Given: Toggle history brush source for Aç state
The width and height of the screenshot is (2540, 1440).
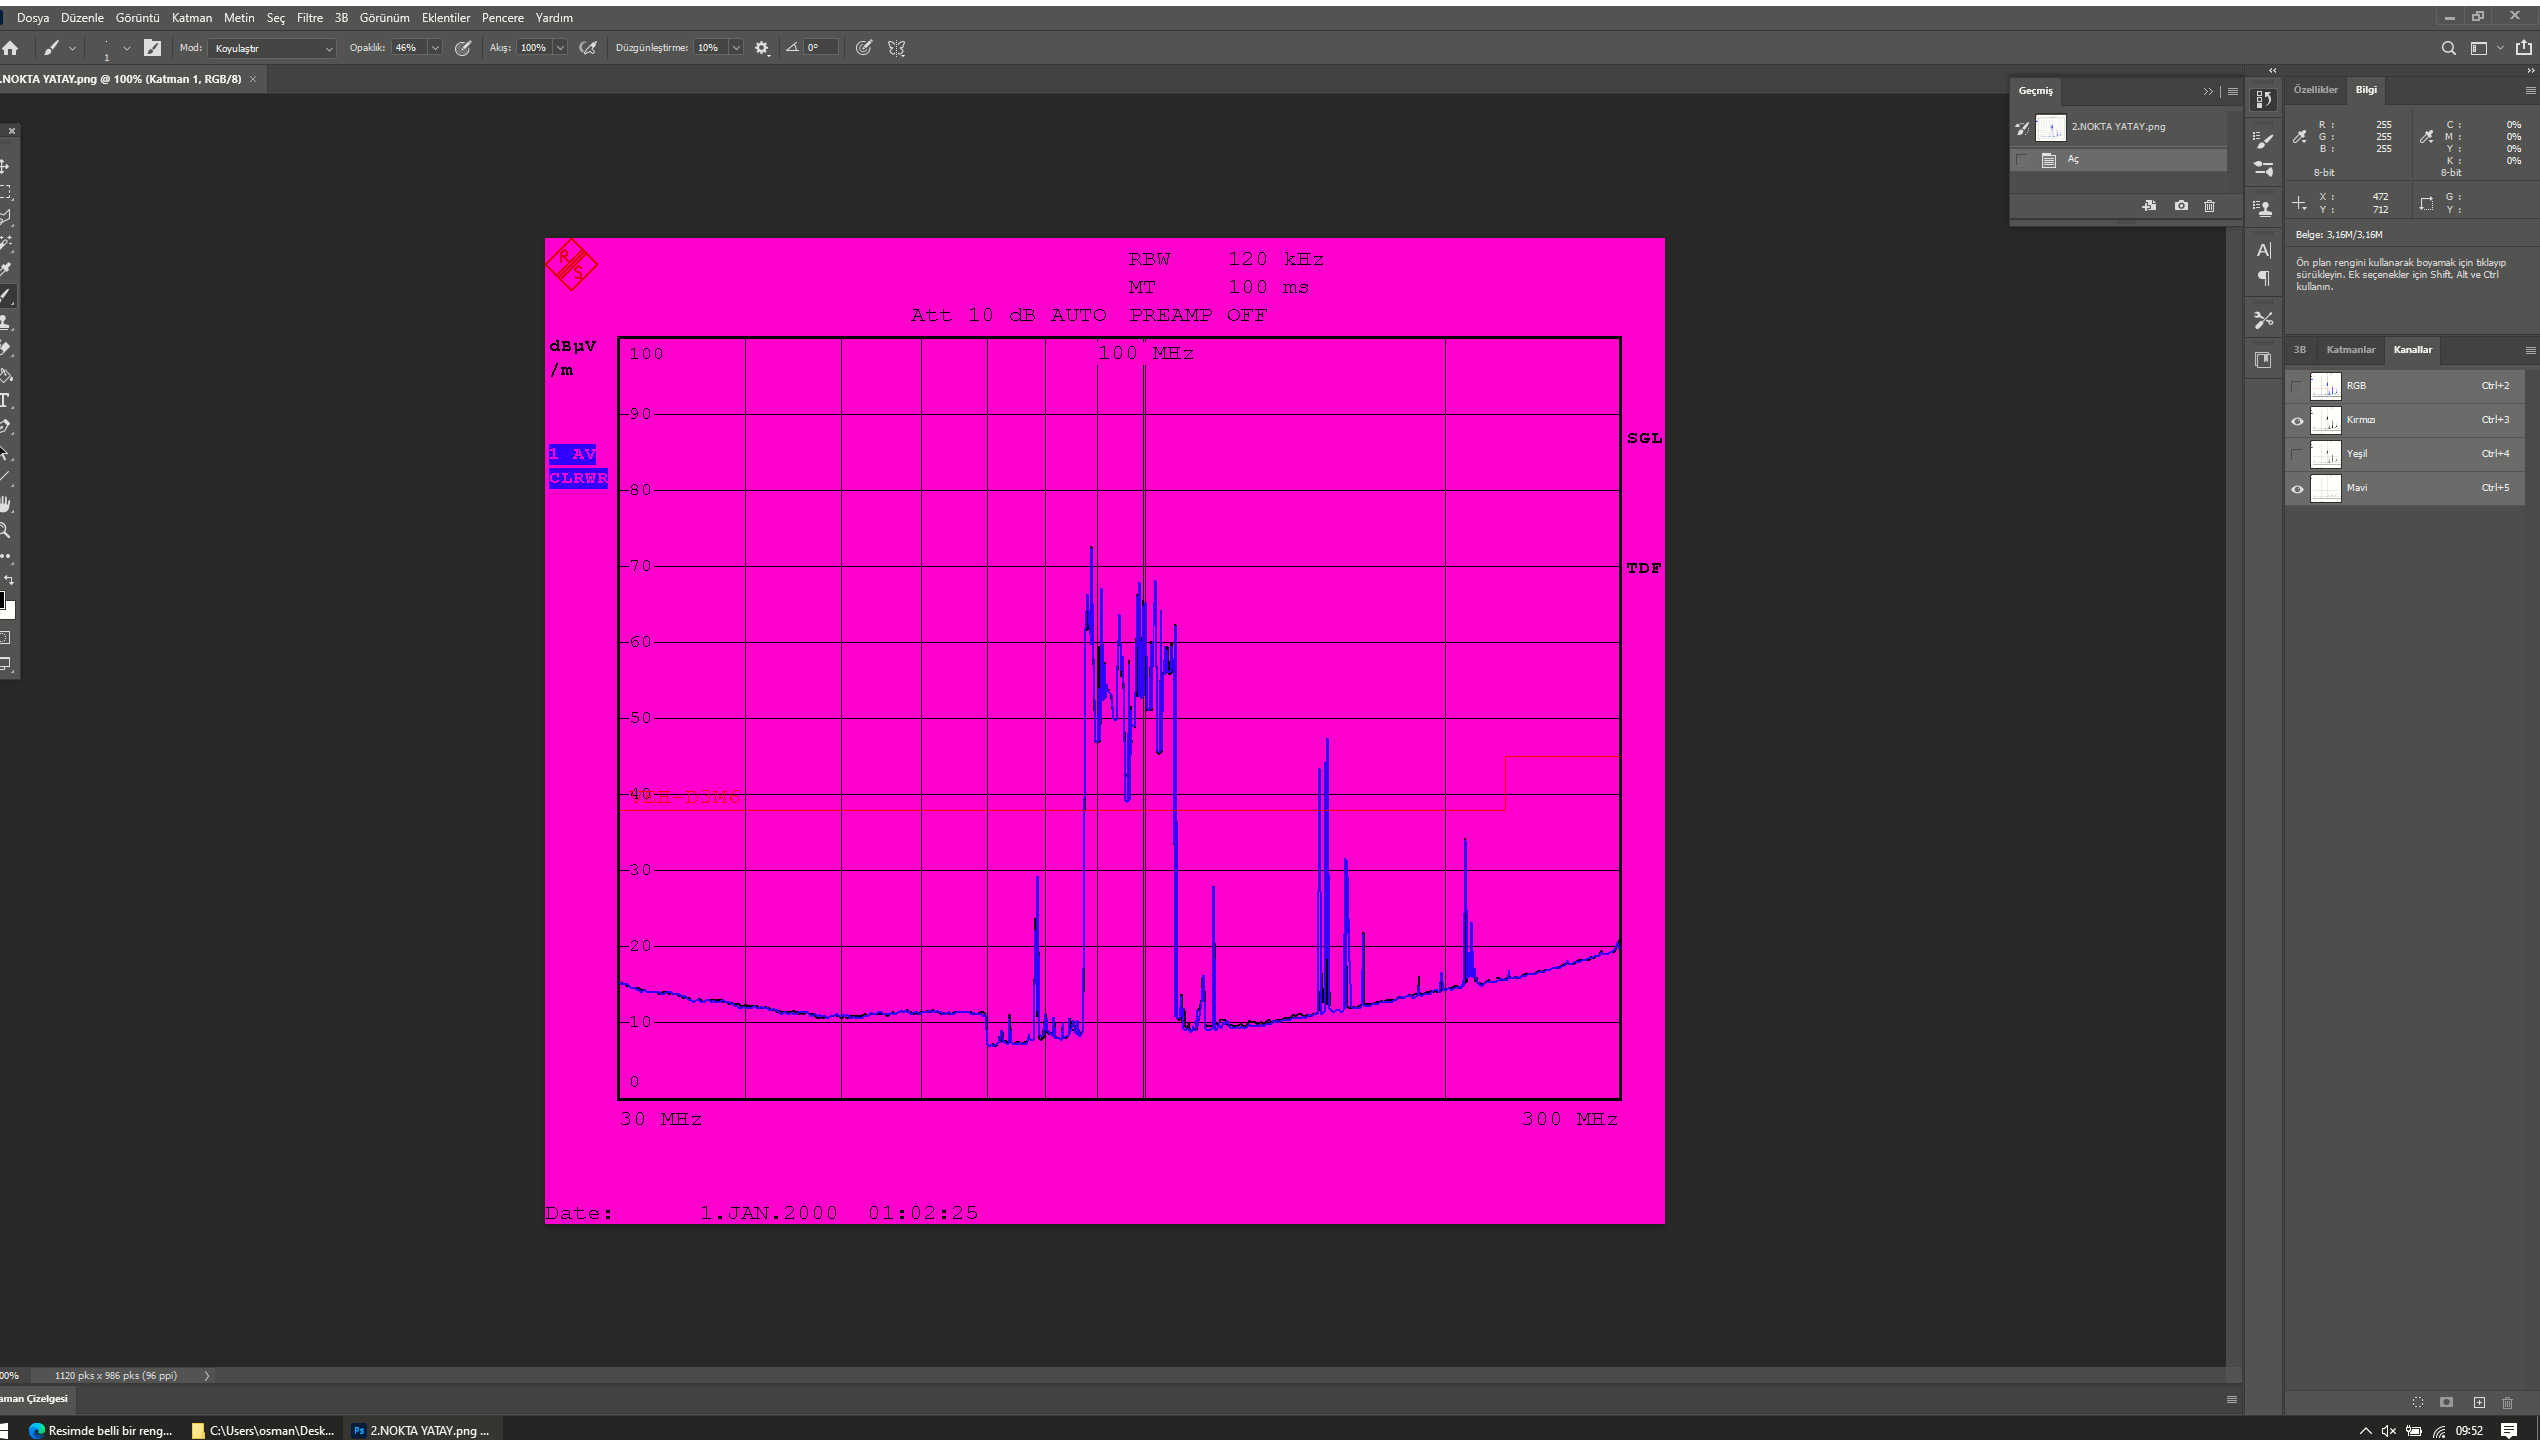Looking at the screenshot, I should tap(2023, 160).
